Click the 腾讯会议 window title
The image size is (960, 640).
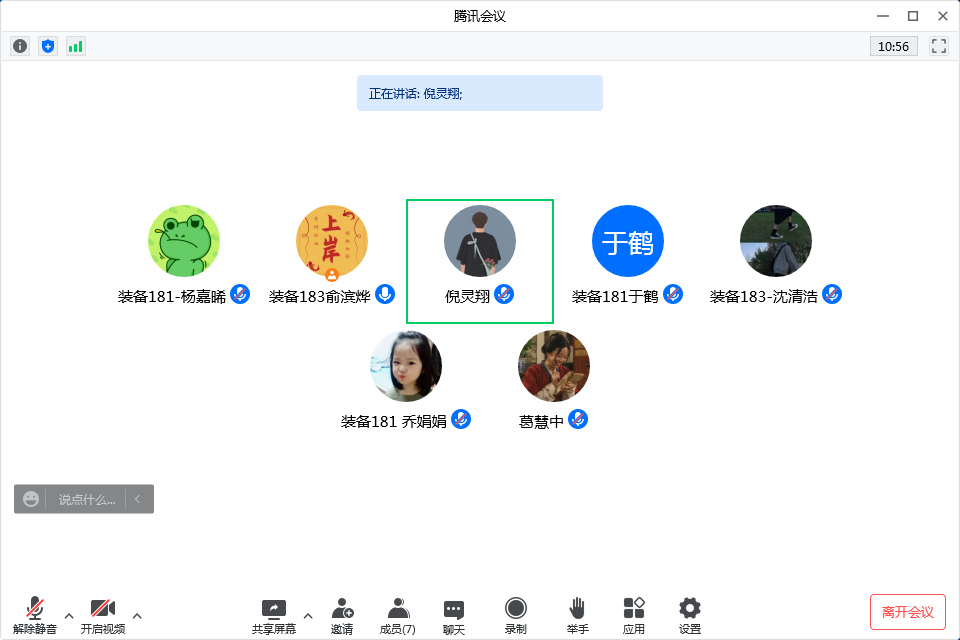pos(480,16)
